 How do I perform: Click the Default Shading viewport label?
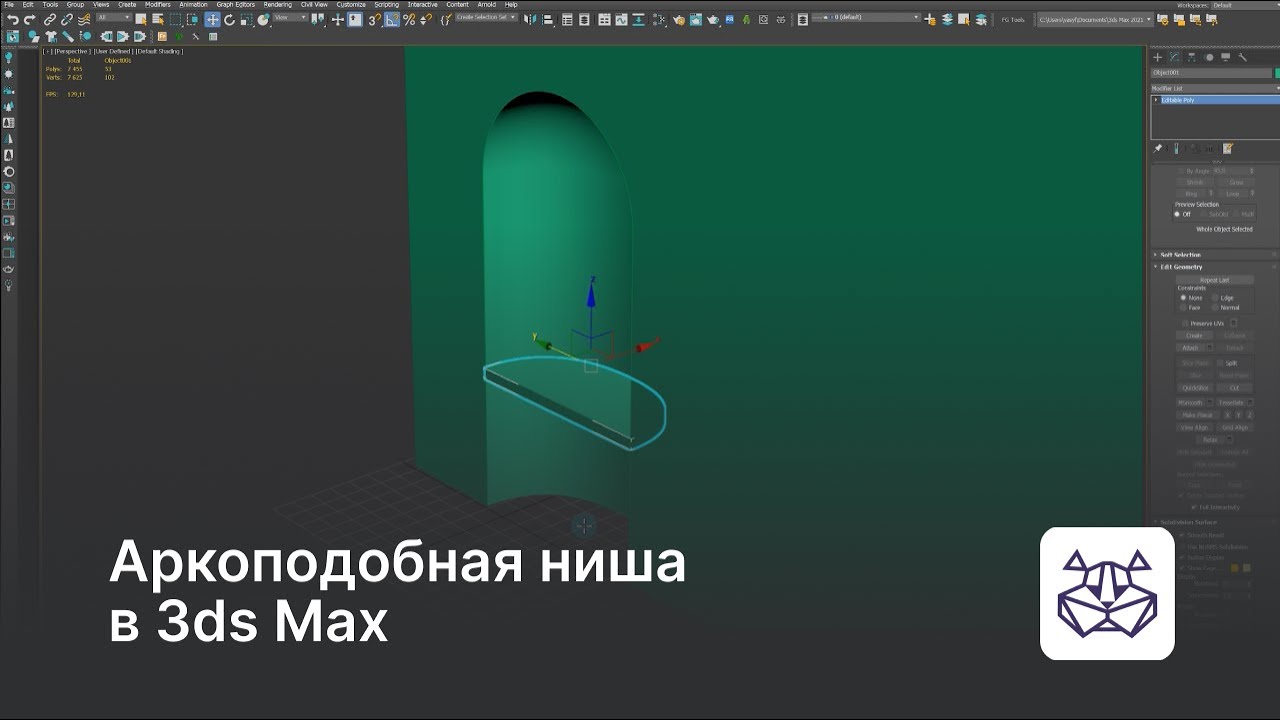click(159, 51)
